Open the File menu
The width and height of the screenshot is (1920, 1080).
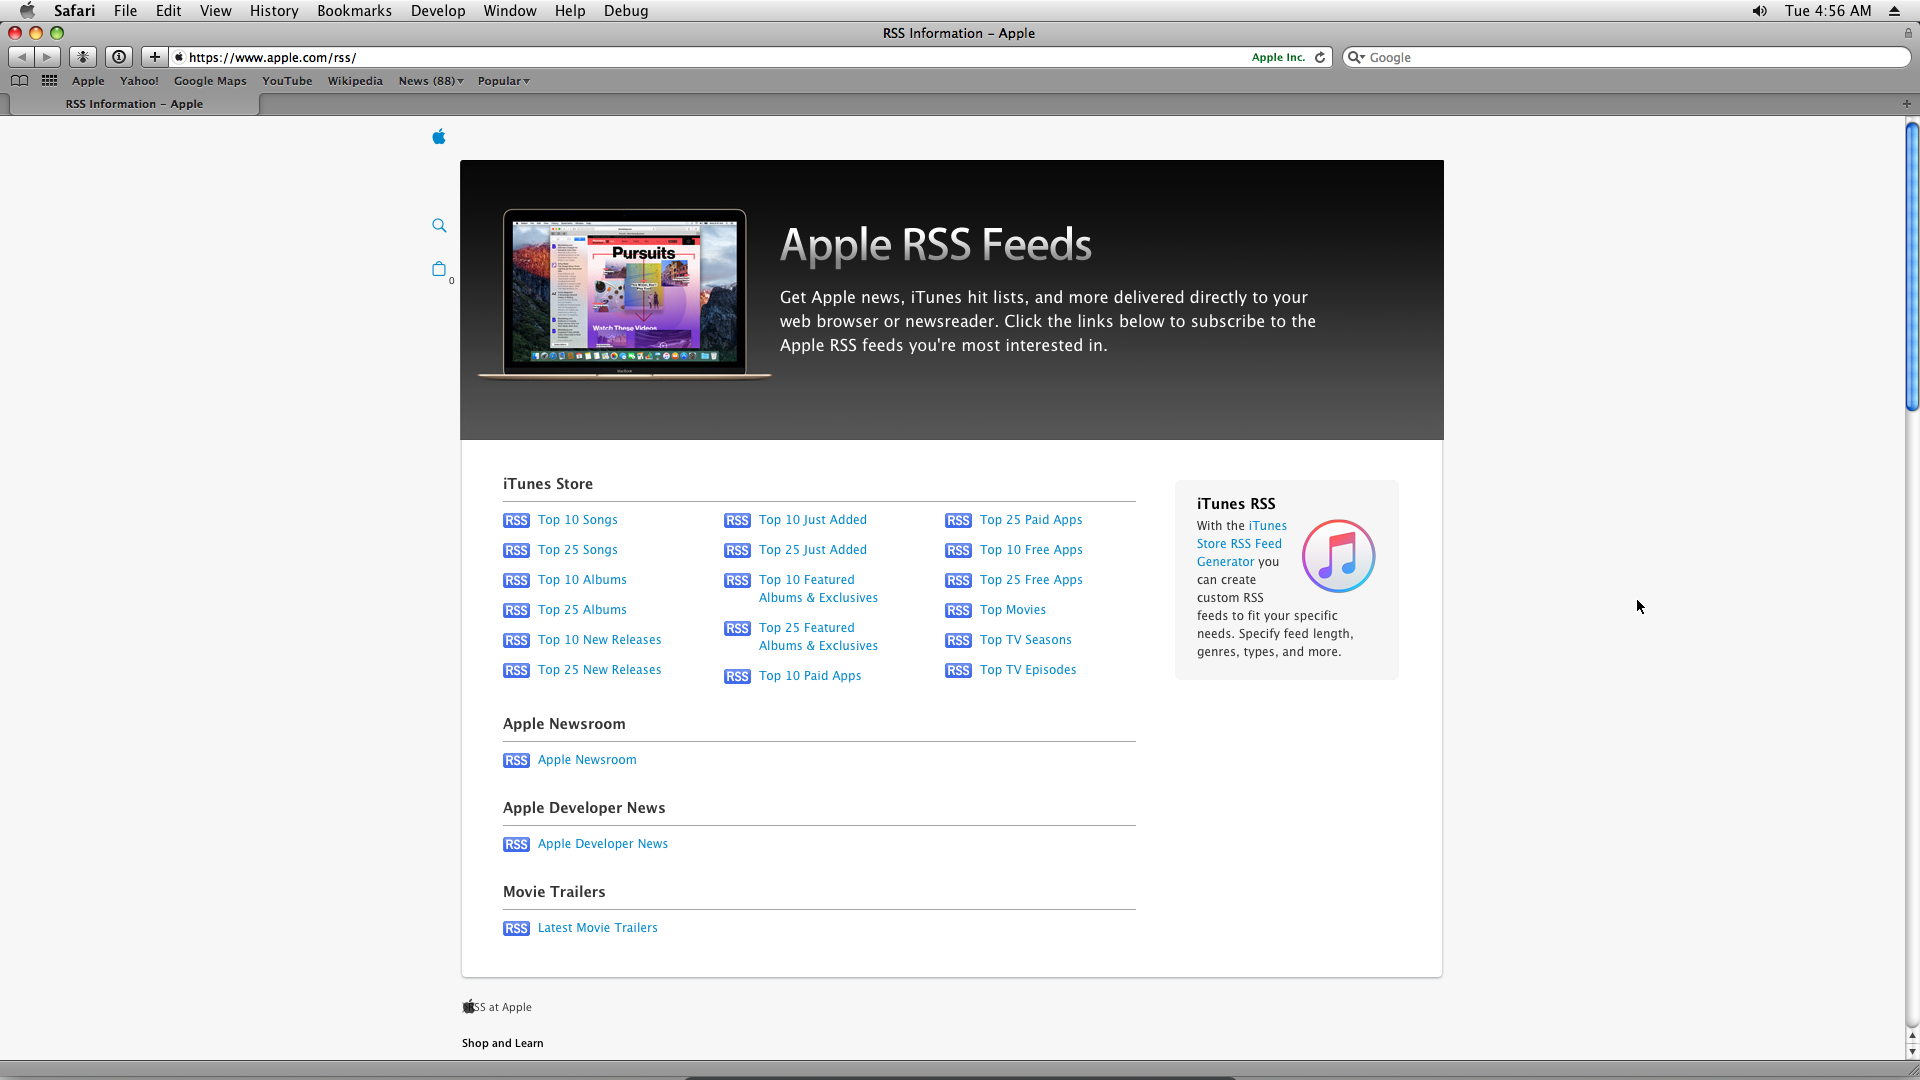point(125,11)
